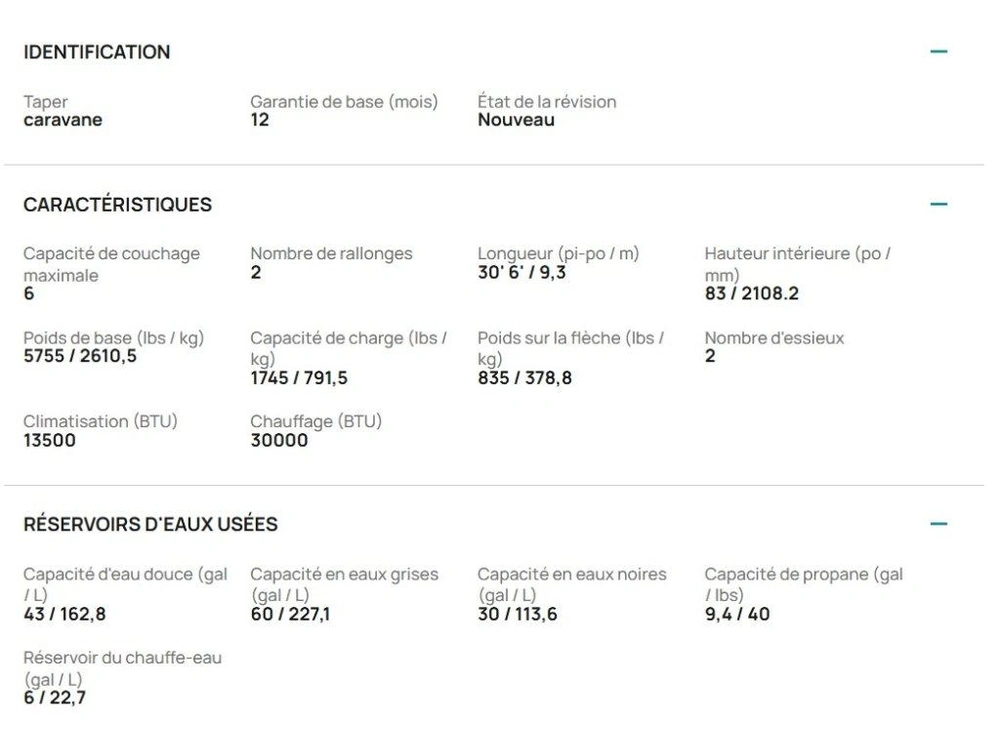Viewport: 1000px width, 750px height.
Task: Select the "caravane" type value
Action: (63, 120)
